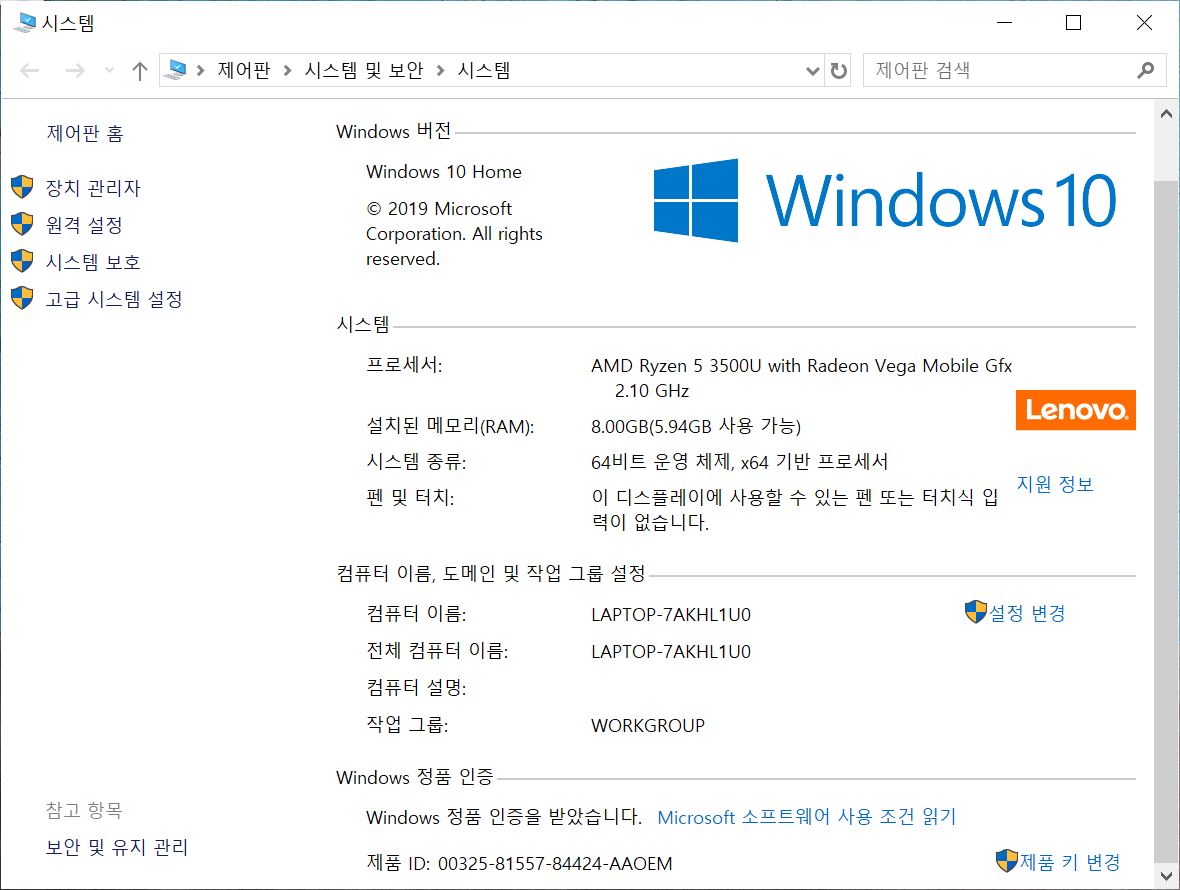Click the shield icon beside 시스템 보호
The height and width of the screenshot is (890, 1180).
(23, 261)
